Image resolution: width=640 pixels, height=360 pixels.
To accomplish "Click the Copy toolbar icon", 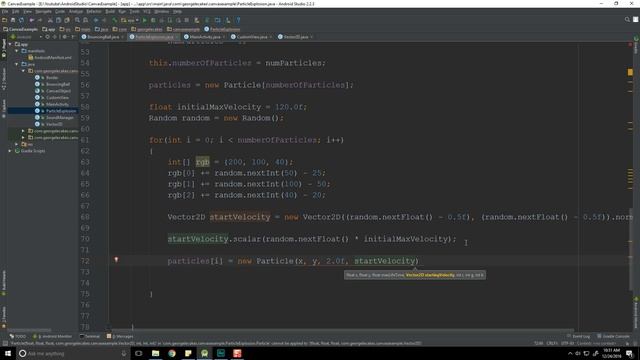I will [58, 20].
